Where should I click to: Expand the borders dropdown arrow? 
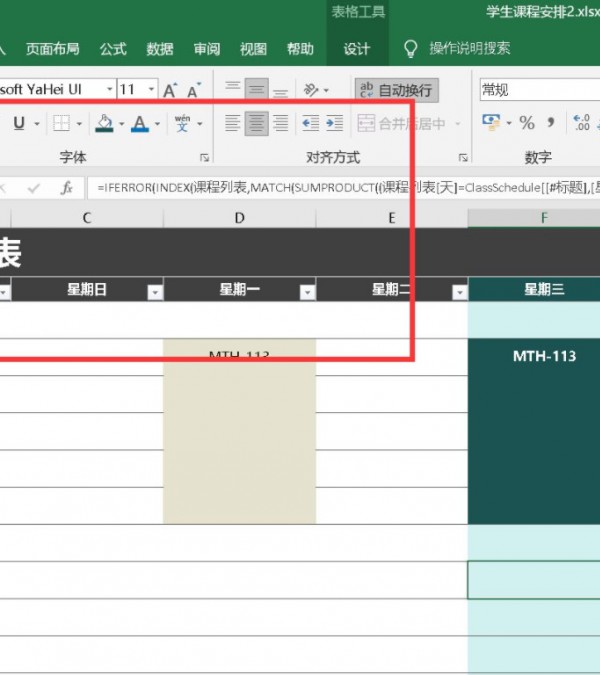79,124
